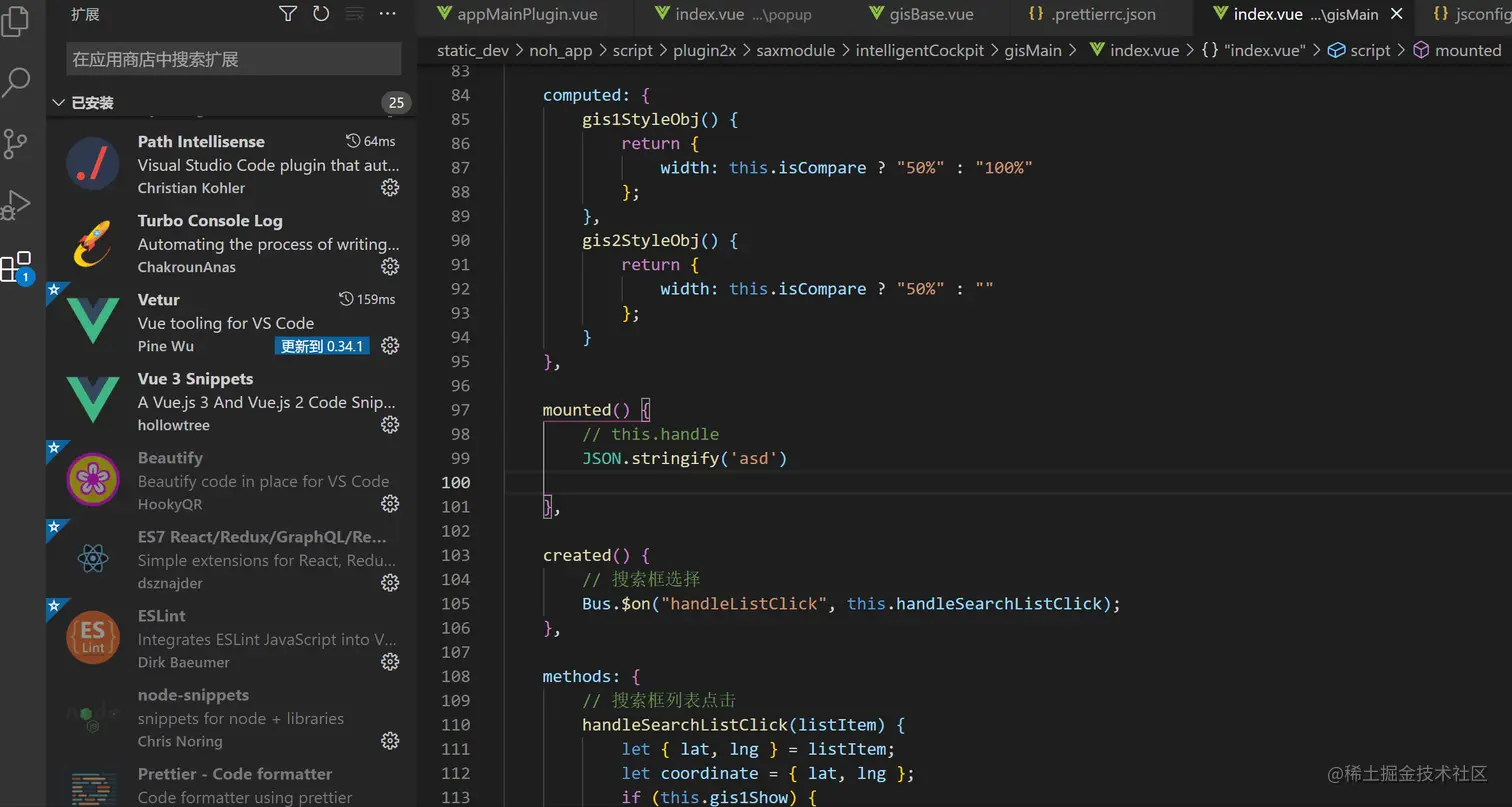Open Beautify manage gear

tap(391, 504)
